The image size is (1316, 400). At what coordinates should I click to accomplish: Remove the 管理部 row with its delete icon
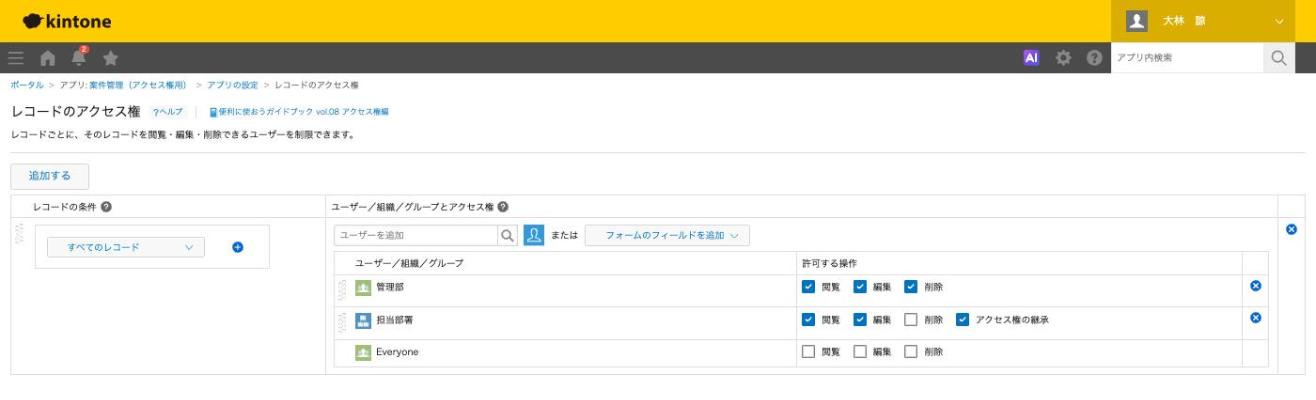click(1255, 286)
